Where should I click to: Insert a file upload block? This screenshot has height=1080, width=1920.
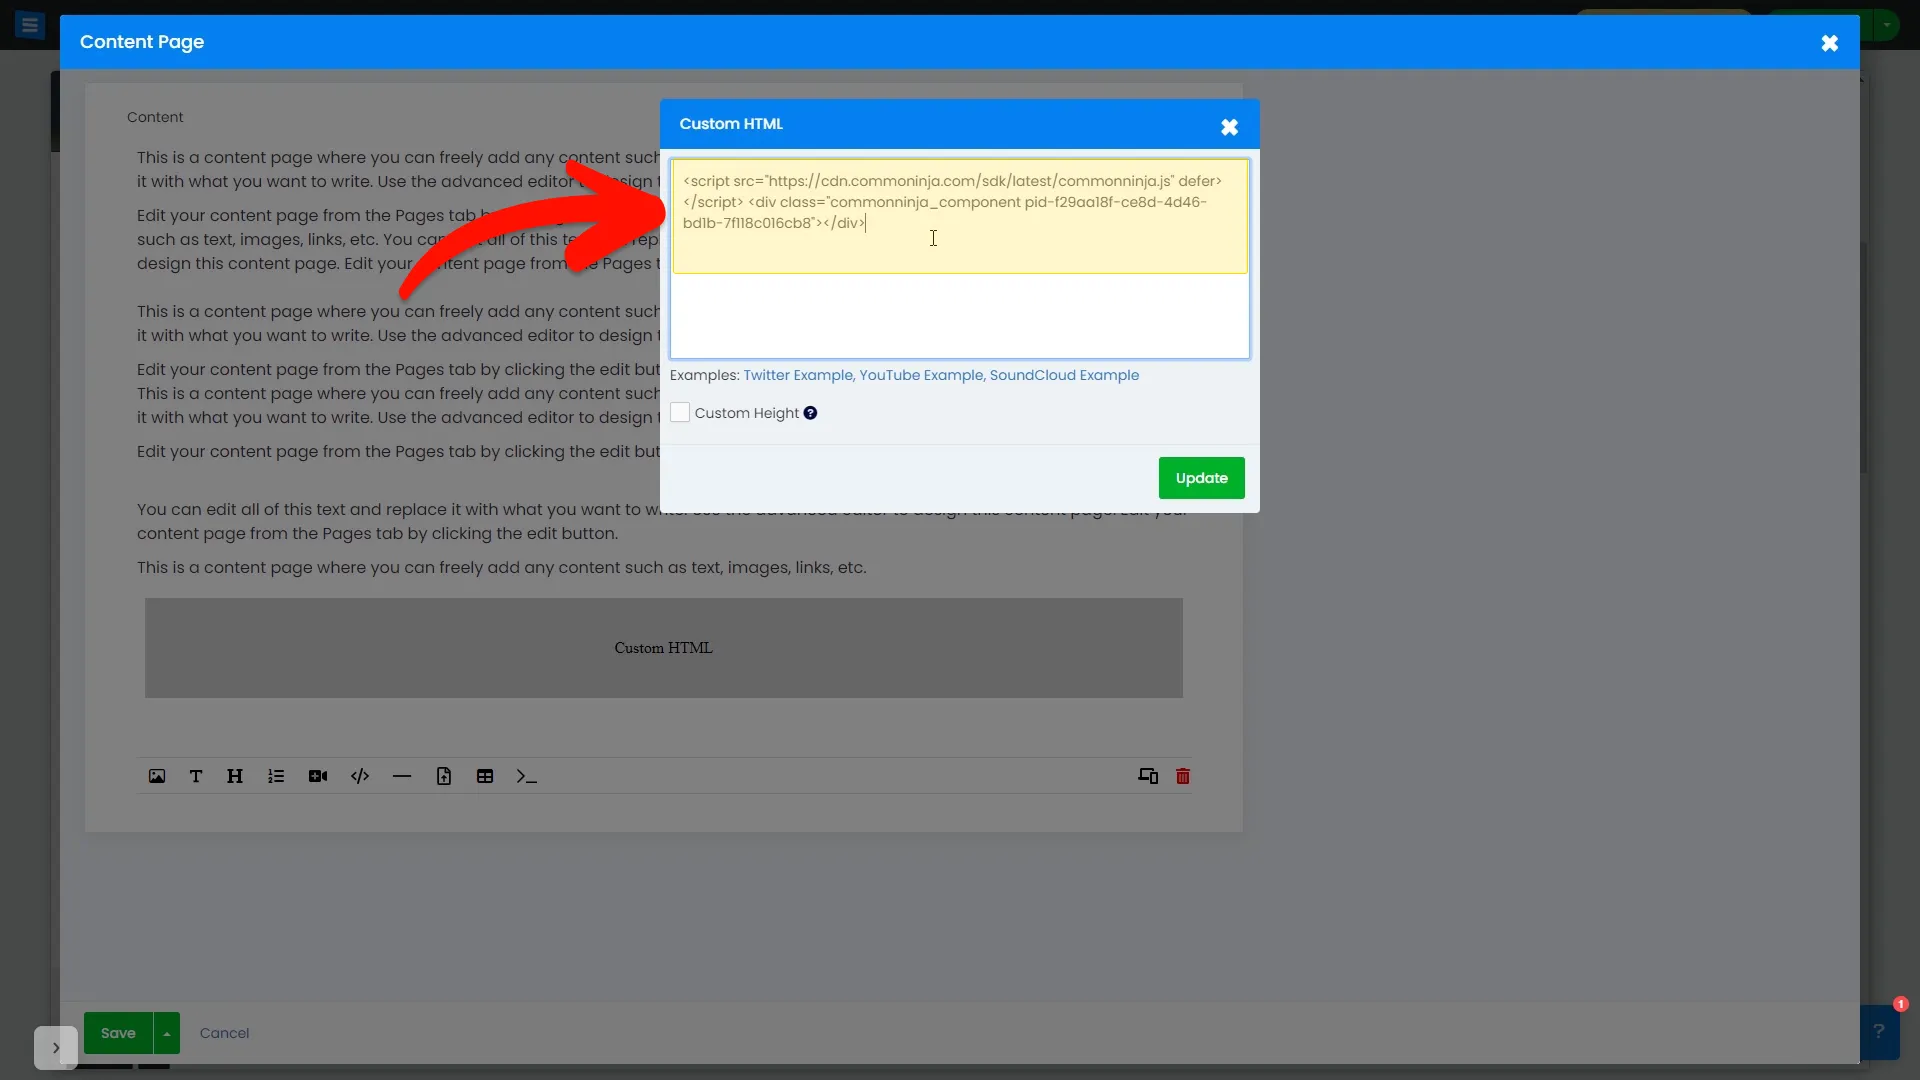tap(444, 776)
